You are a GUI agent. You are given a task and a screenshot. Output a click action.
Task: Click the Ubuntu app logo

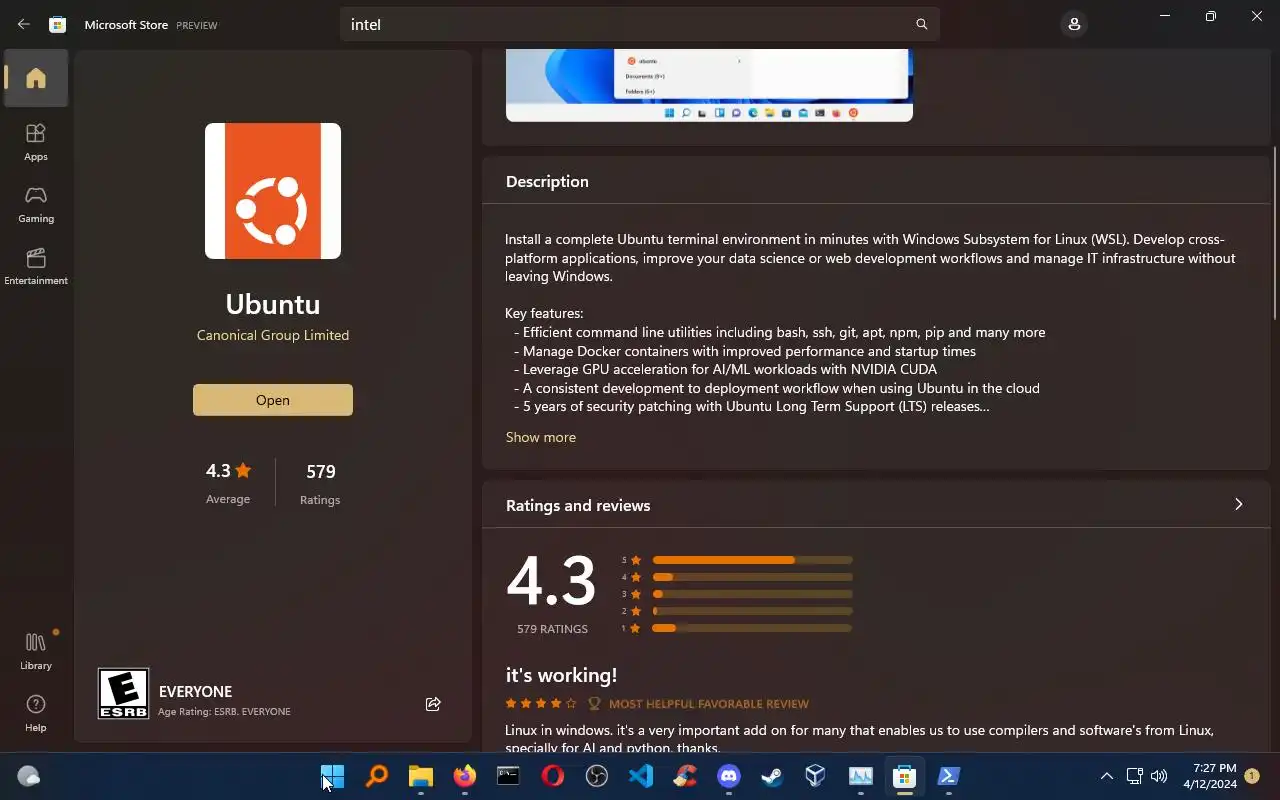[273, 191]
